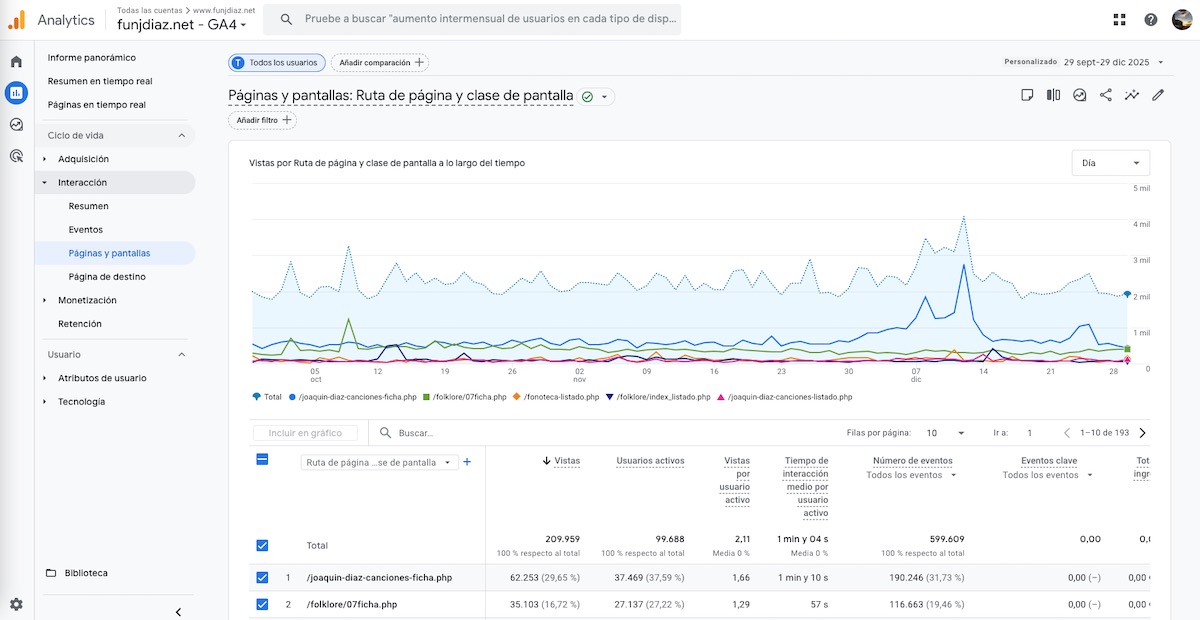The image size is (1200, 620).
Task: Change rows per page from 10
Action: coord(944,432)
